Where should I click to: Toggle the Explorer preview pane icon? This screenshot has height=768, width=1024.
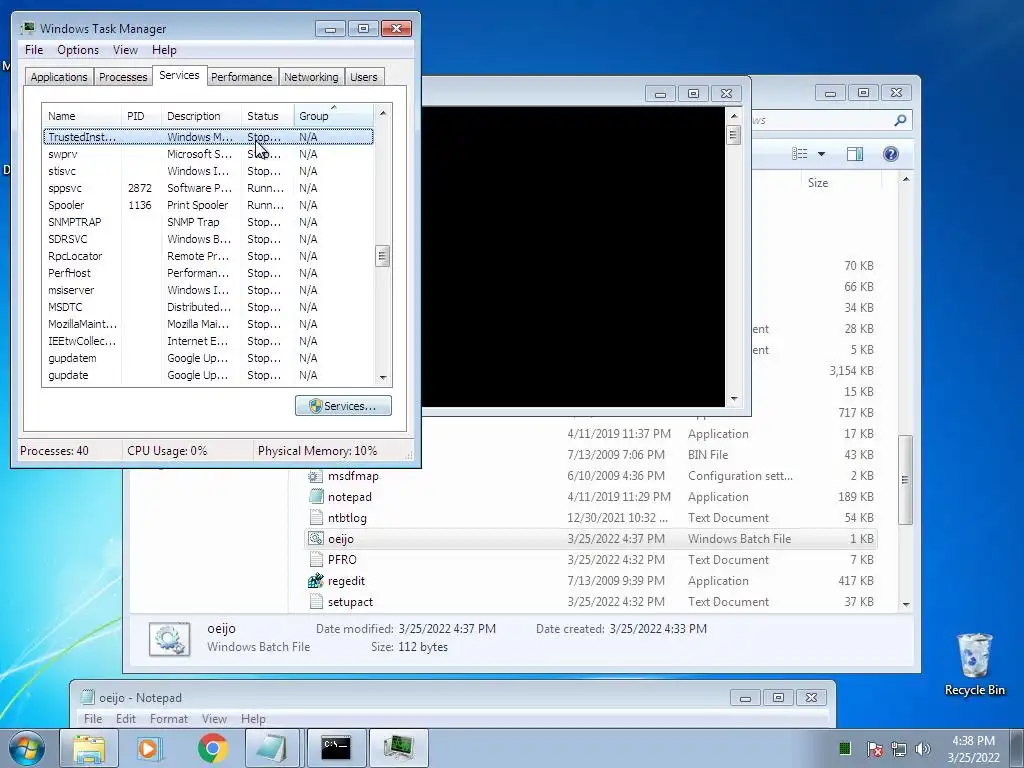(x=855, y=153)
